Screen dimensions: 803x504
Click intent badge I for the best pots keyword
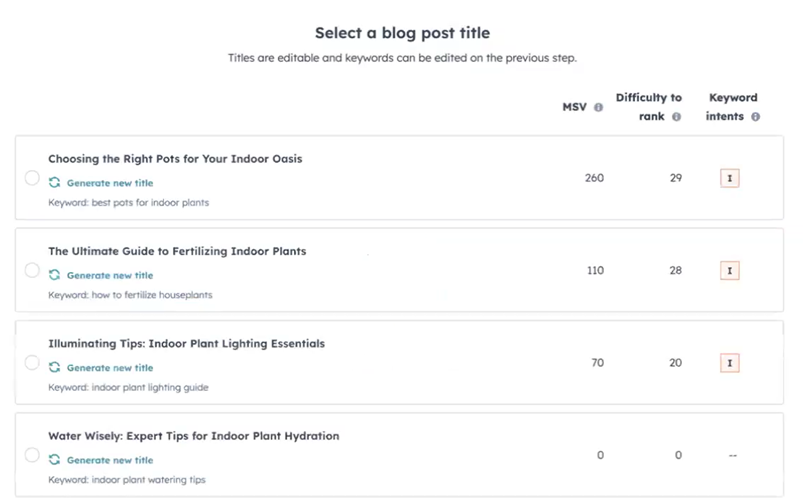[x=730, y=178]
